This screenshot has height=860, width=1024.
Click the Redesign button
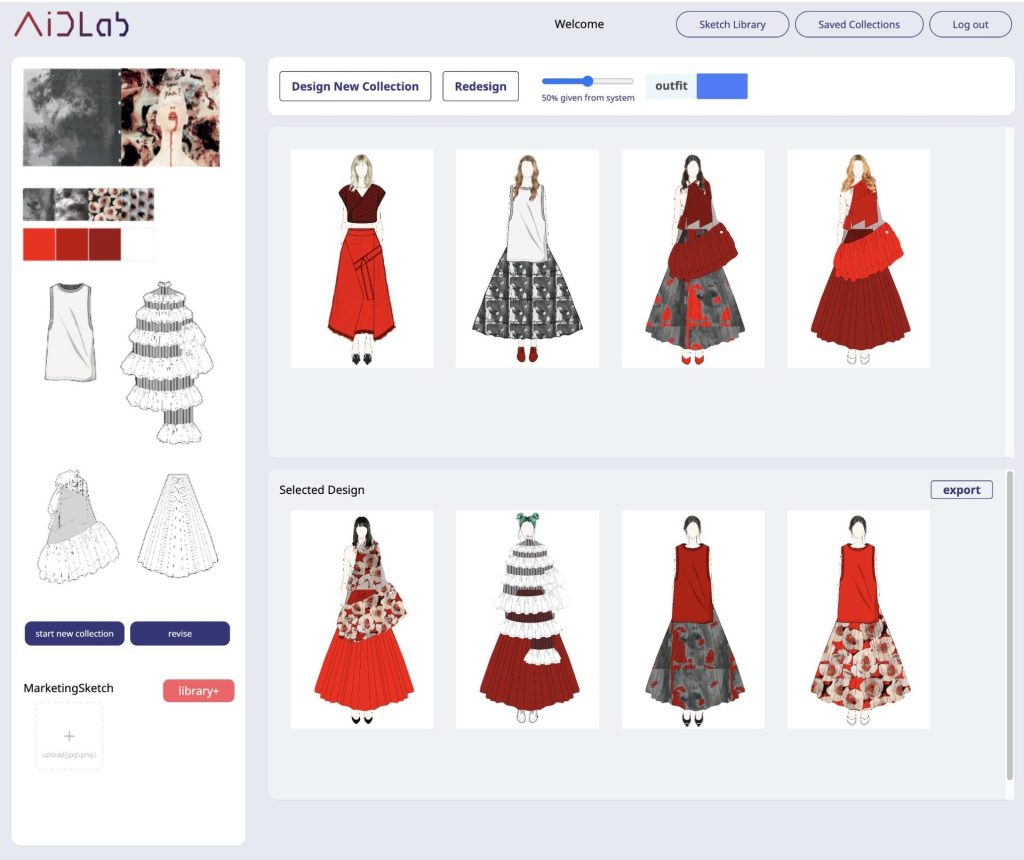coord(480,86)
